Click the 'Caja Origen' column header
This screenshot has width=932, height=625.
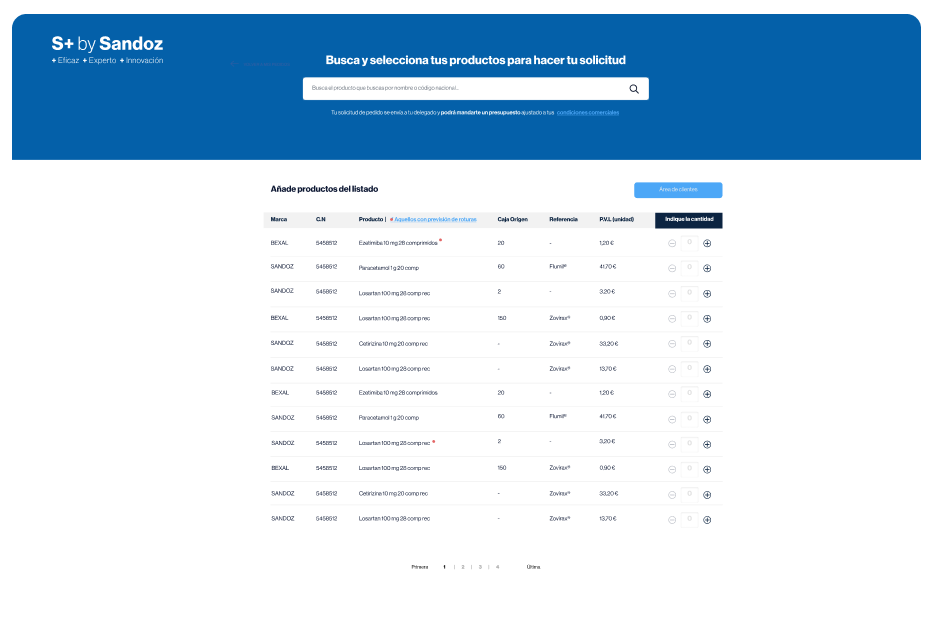point(512,219)
